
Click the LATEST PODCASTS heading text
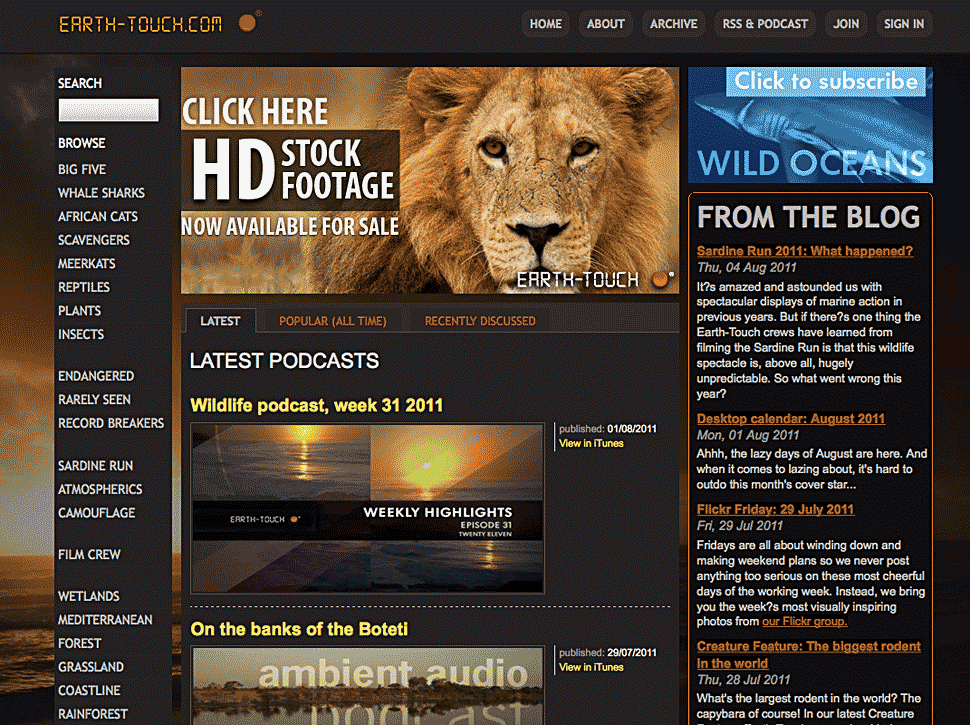(x=285, y=361)
